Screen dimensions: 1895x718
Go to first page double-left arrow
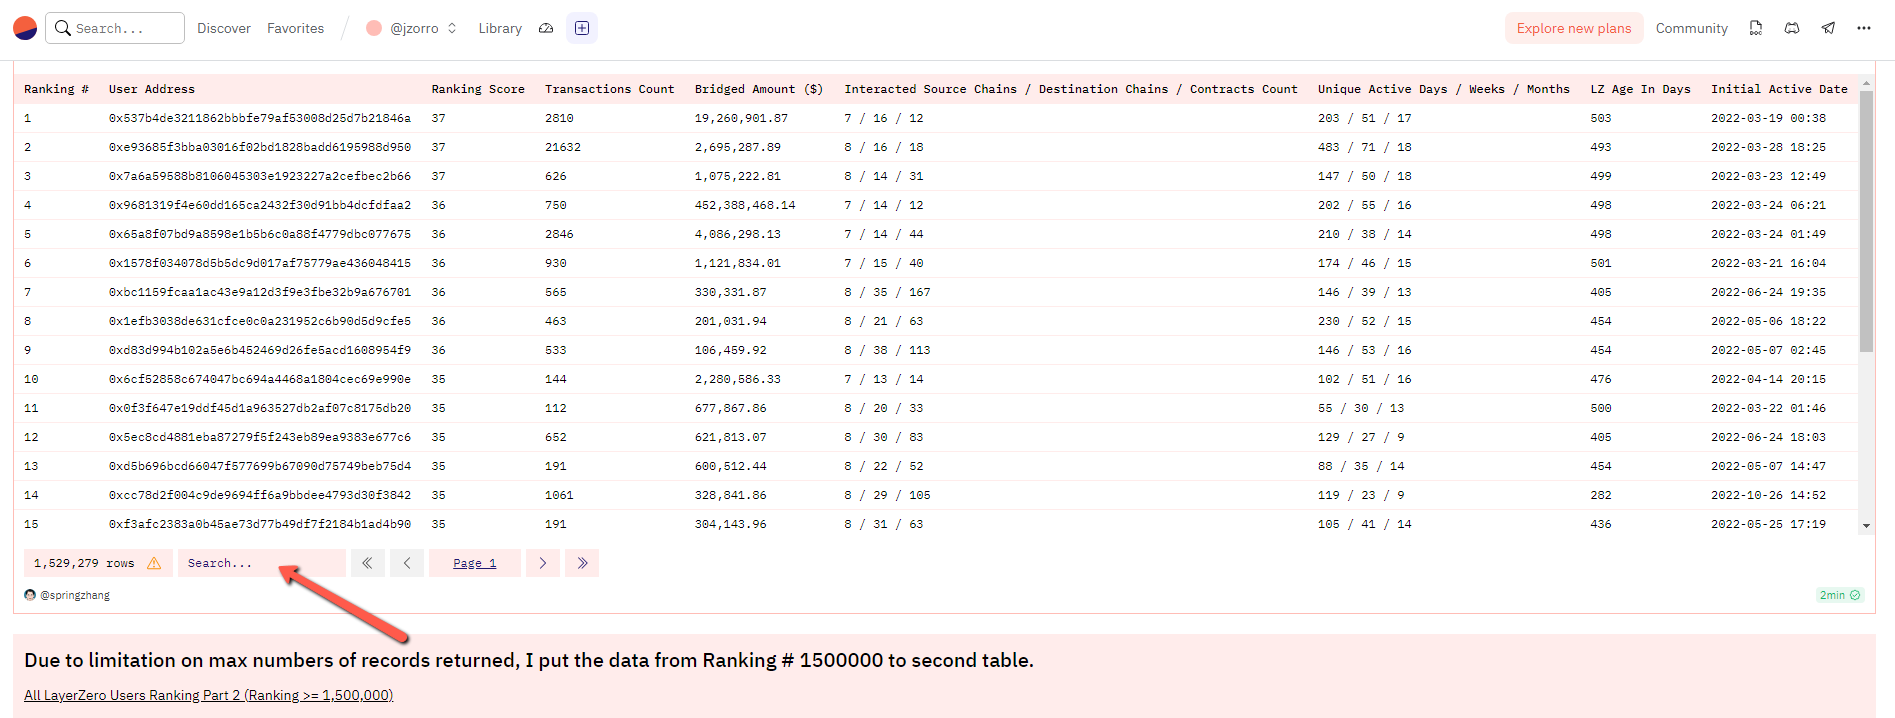click(367, 563)
